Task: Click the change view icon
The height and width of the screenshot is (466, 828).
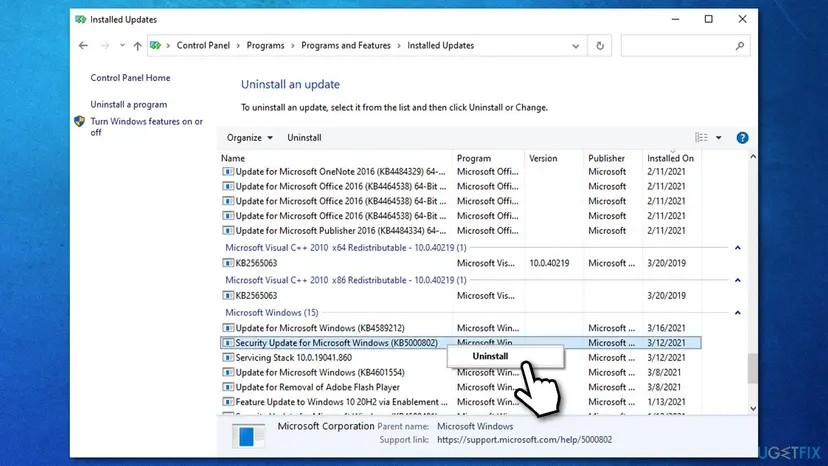Action: [x=701, y=138]
